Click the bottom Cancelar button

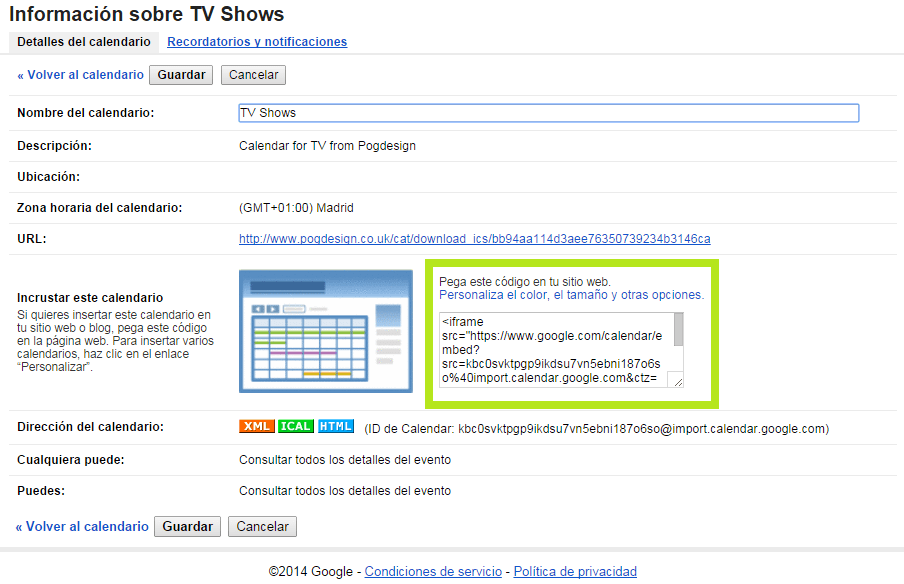pos(262,526)
